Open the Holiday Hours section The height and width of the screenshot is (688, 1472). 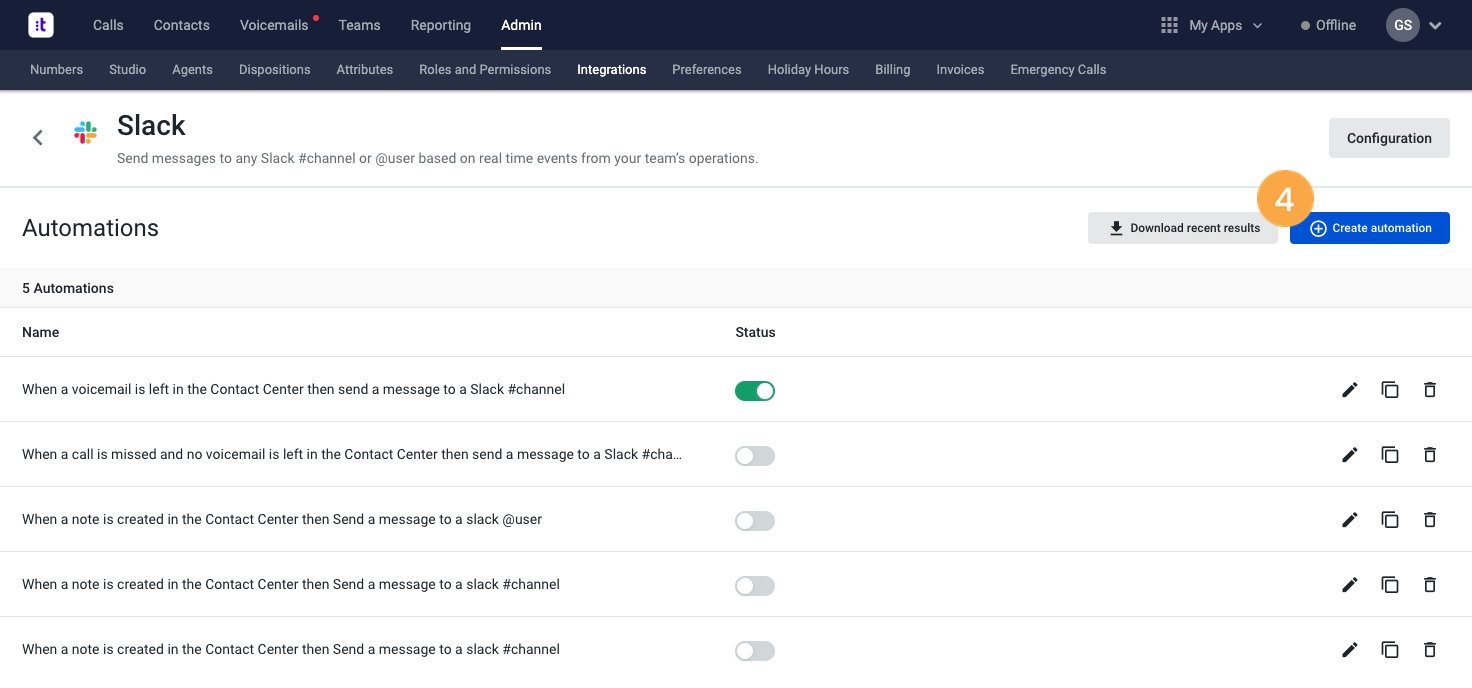tap(808, 70)
